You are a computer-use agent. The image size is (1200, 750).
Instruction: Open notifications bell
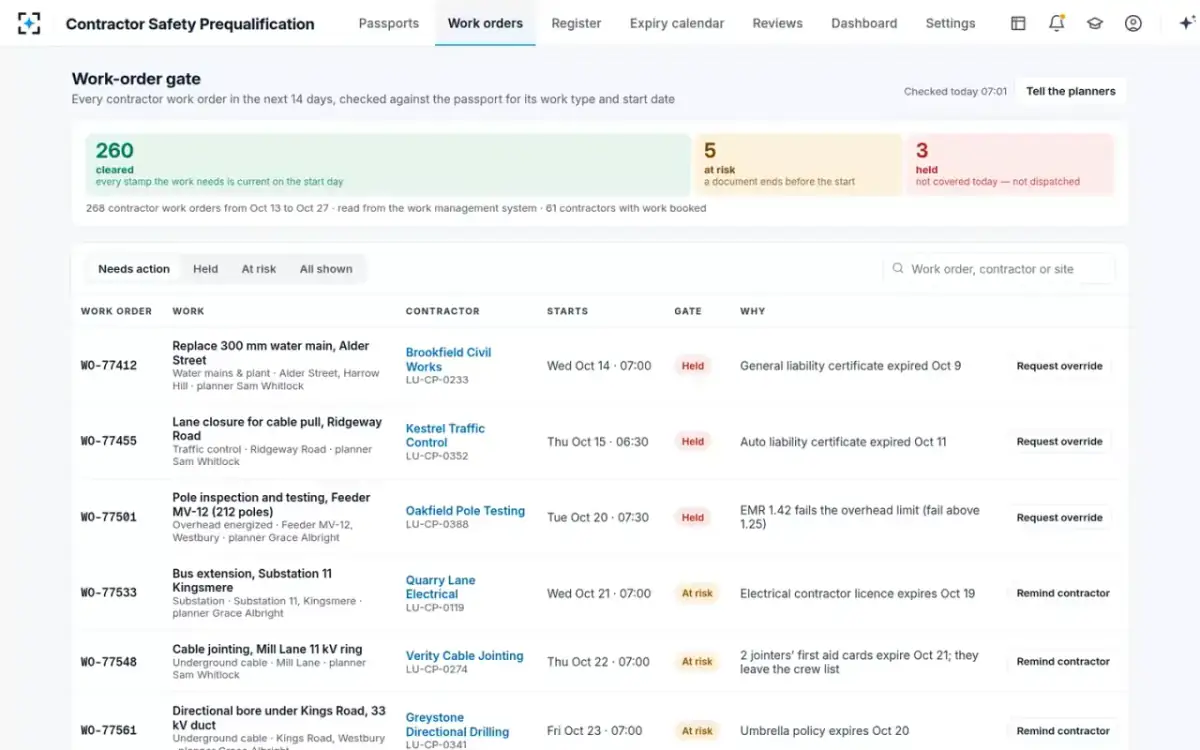(x=1056, y=23)
